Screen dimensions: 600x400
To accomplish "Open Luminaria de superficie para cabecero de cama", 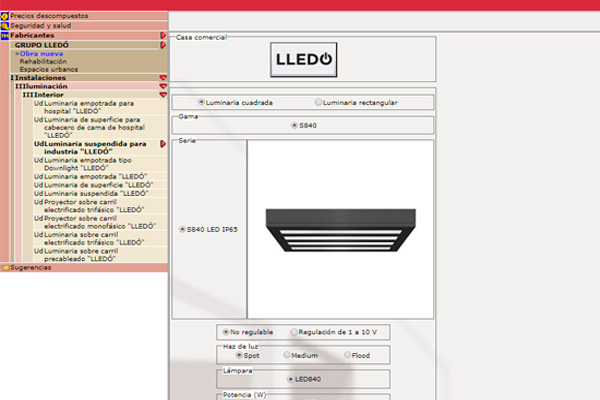I will pos(94,127).
